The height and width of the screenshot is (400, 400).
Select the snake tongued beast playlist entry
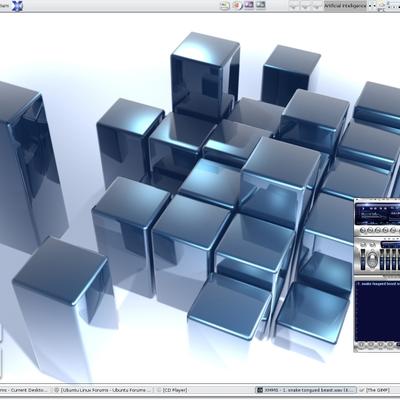(378, 284)
